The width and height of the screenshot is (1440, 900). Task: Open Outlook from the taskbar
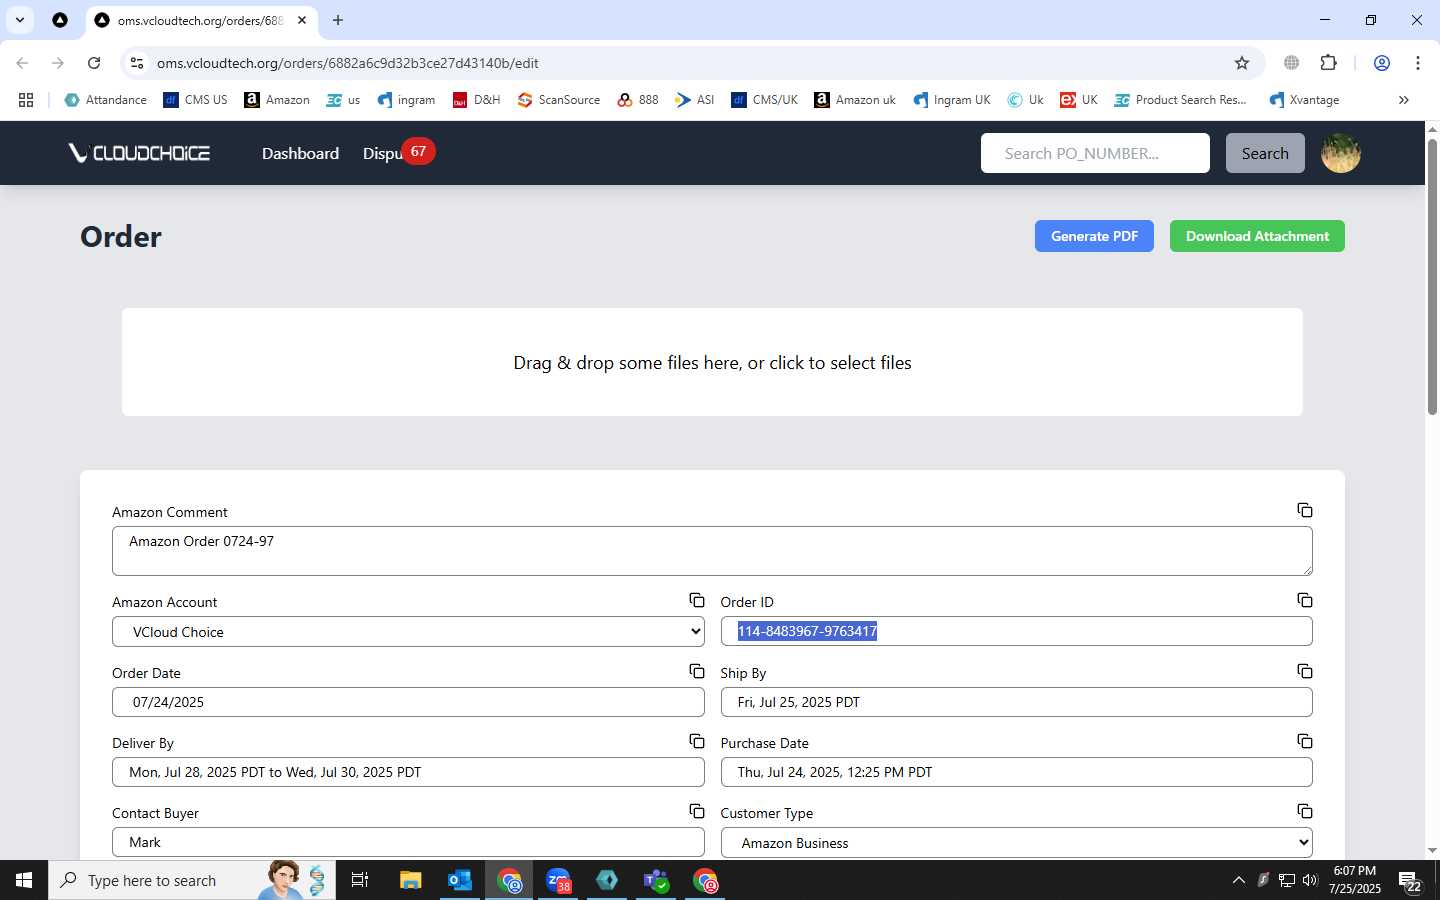460,880
